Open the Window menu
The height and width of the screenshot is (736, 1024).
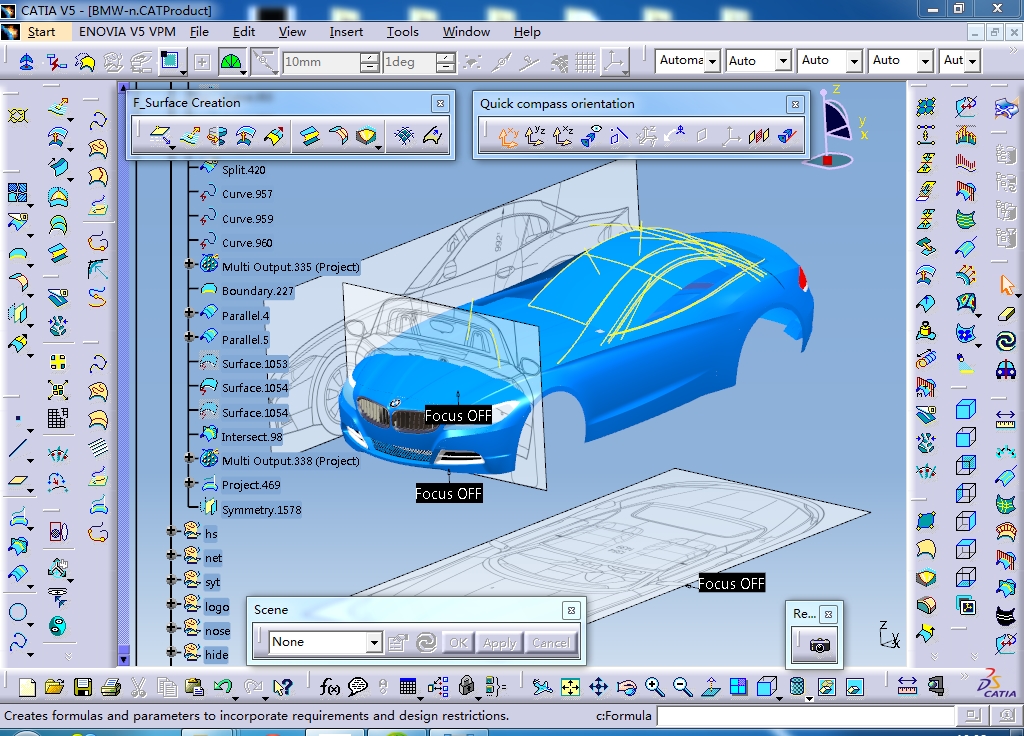click(x=466, y=32)
